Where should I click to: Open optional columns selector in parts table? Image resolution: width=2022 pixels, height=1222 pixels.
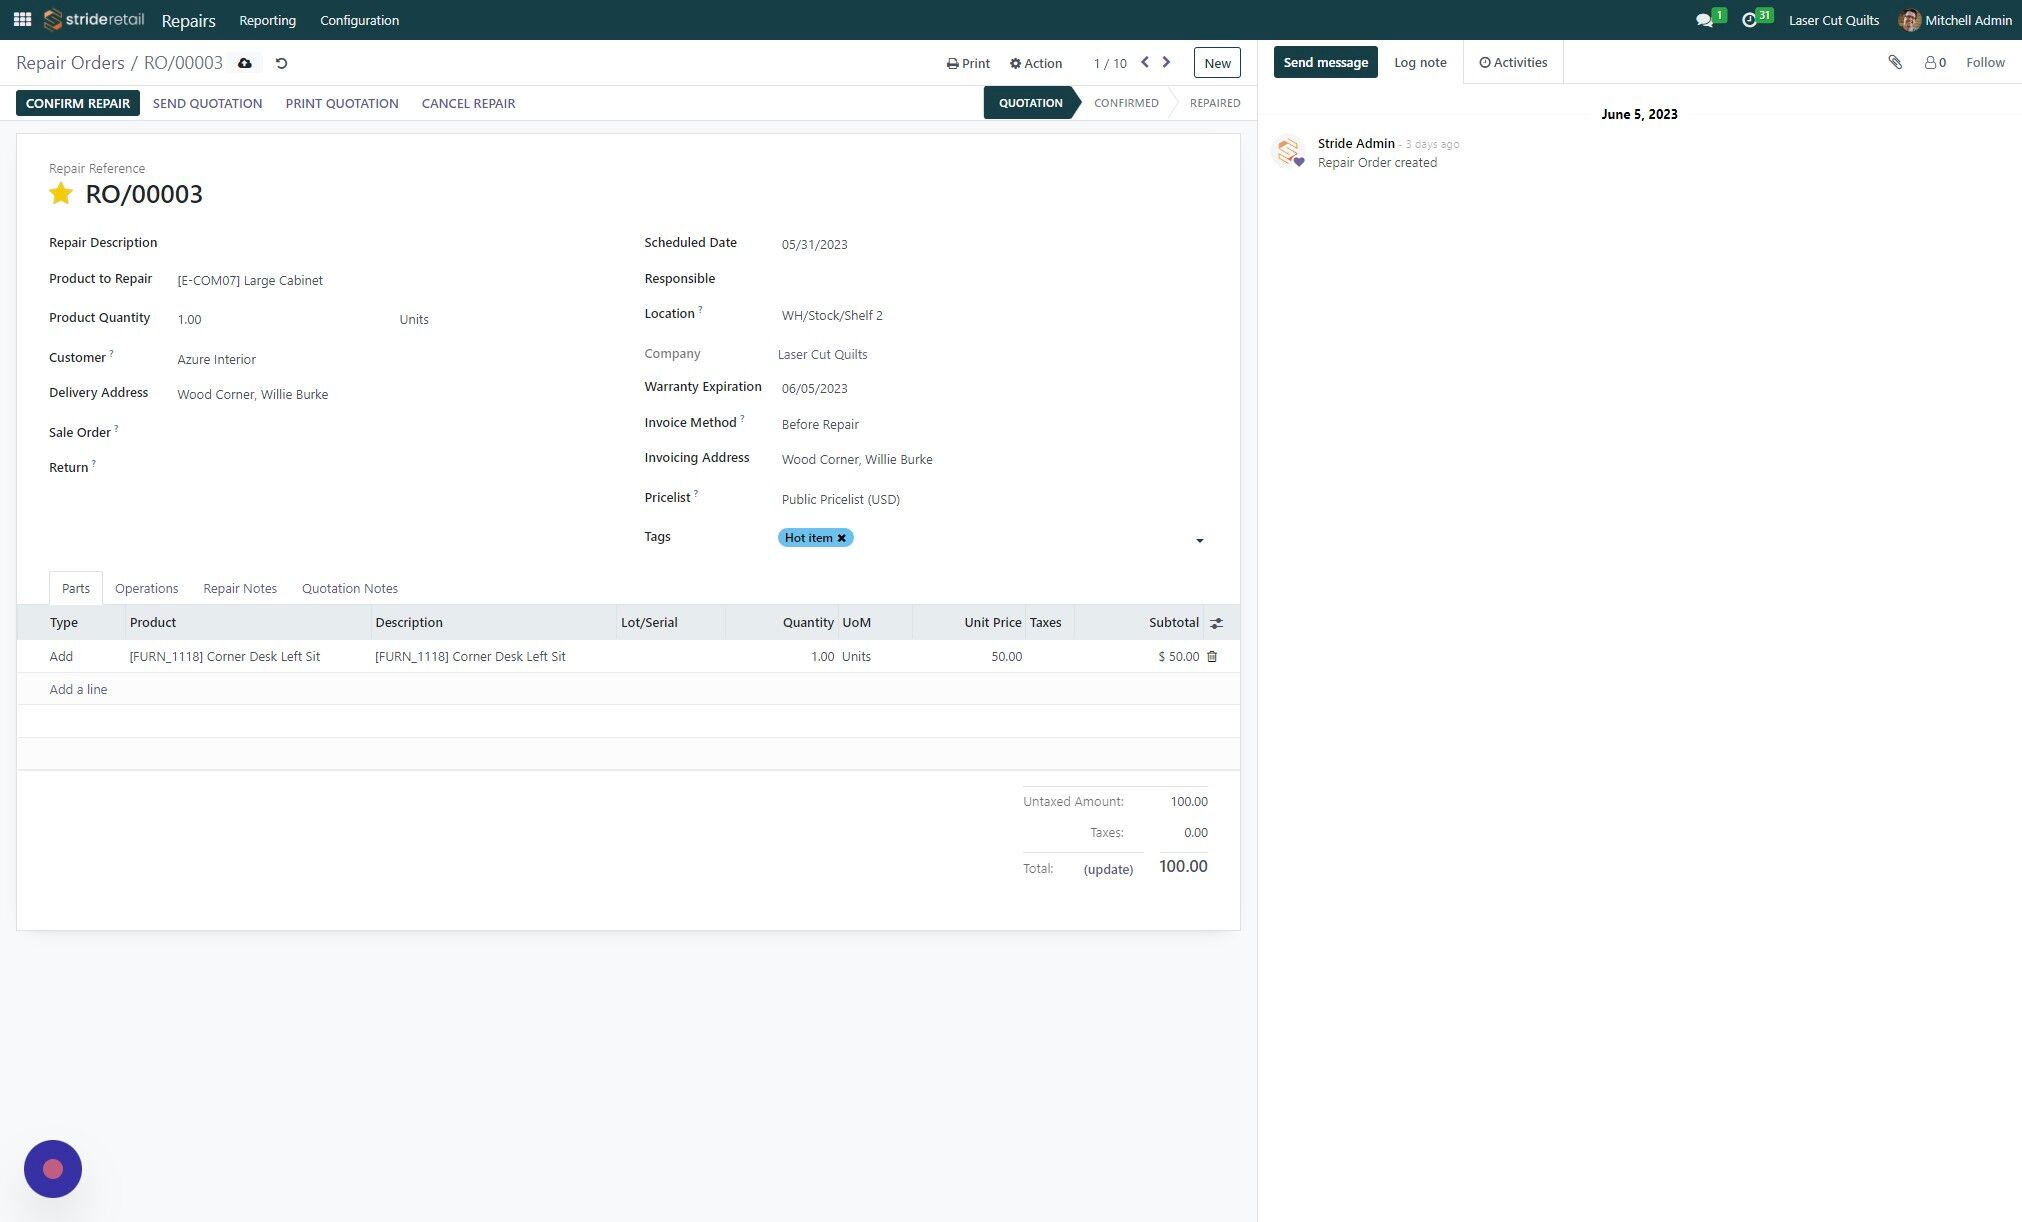1216,622
